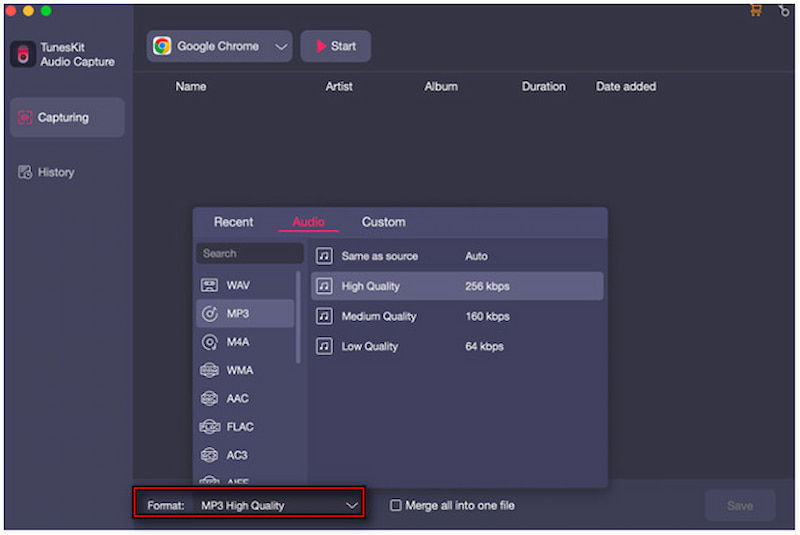Click the TunesKit Audio Capture logo icon
This screenshot has height=535, width=800.
pyautogui.click(x=23, y=54)
